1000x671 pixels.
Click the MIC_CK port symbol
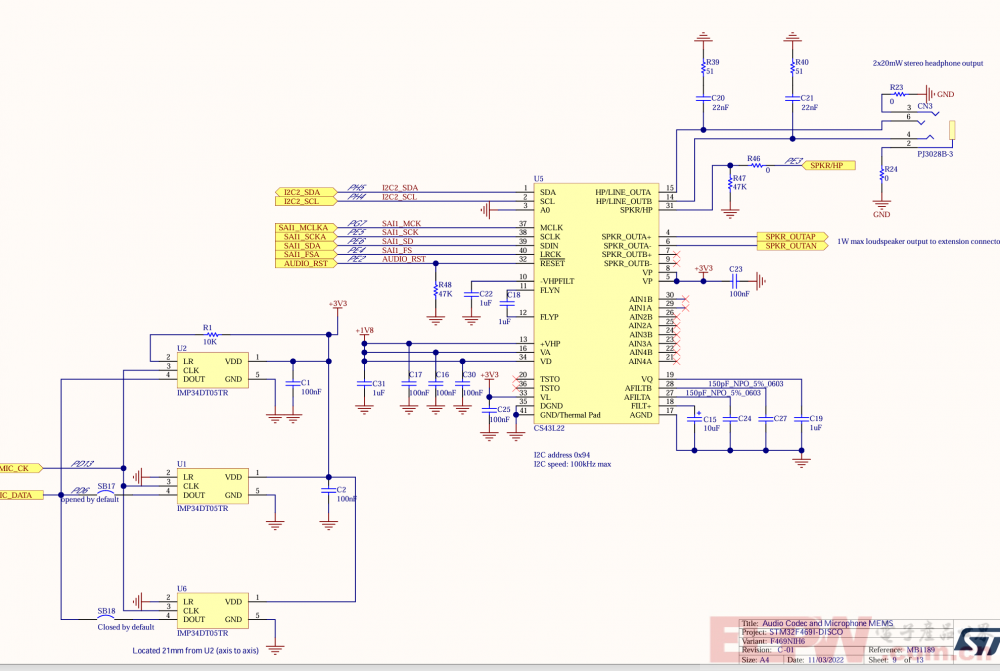pyautogui.click(x=20, y=468)
